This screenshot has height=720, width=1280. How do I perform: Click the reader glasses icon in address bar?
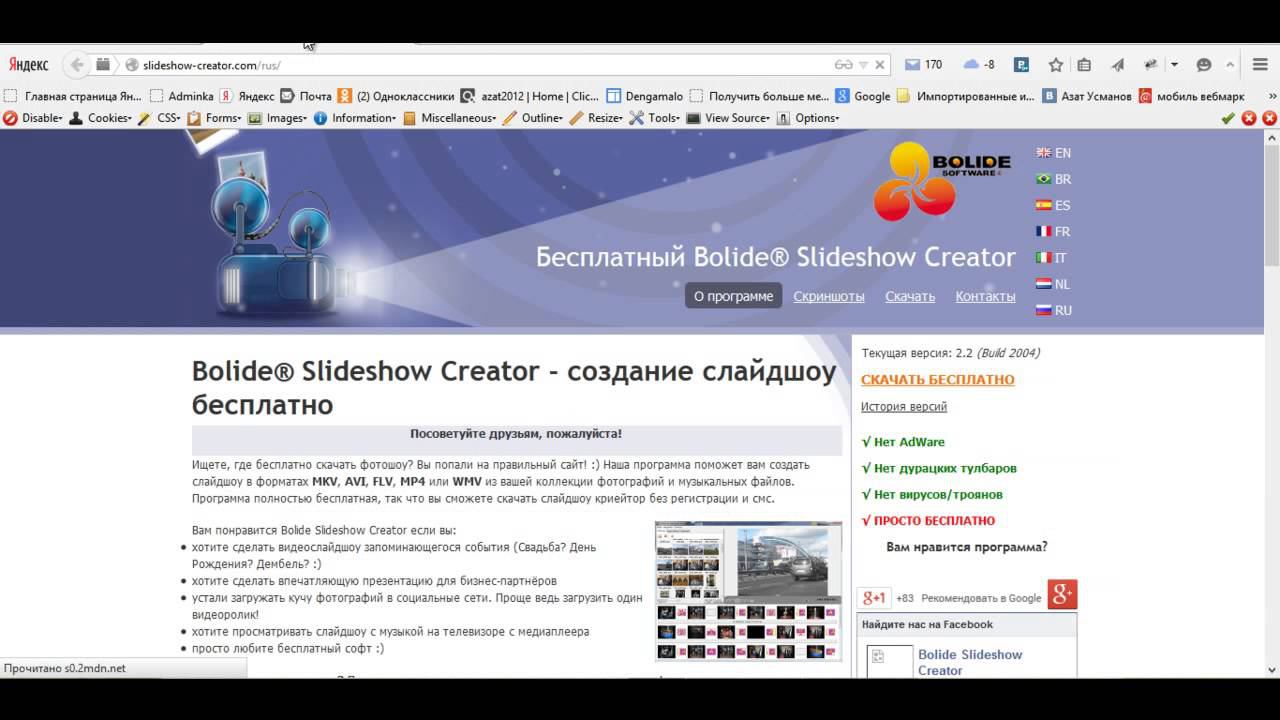pyautogui.click(x=843, y=65)
